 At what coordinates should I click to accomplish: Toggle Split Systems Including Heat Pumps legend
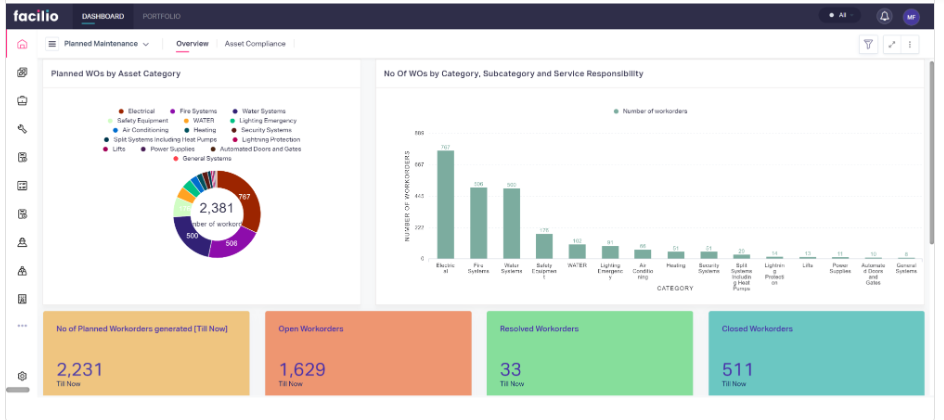tap(160, 139)
